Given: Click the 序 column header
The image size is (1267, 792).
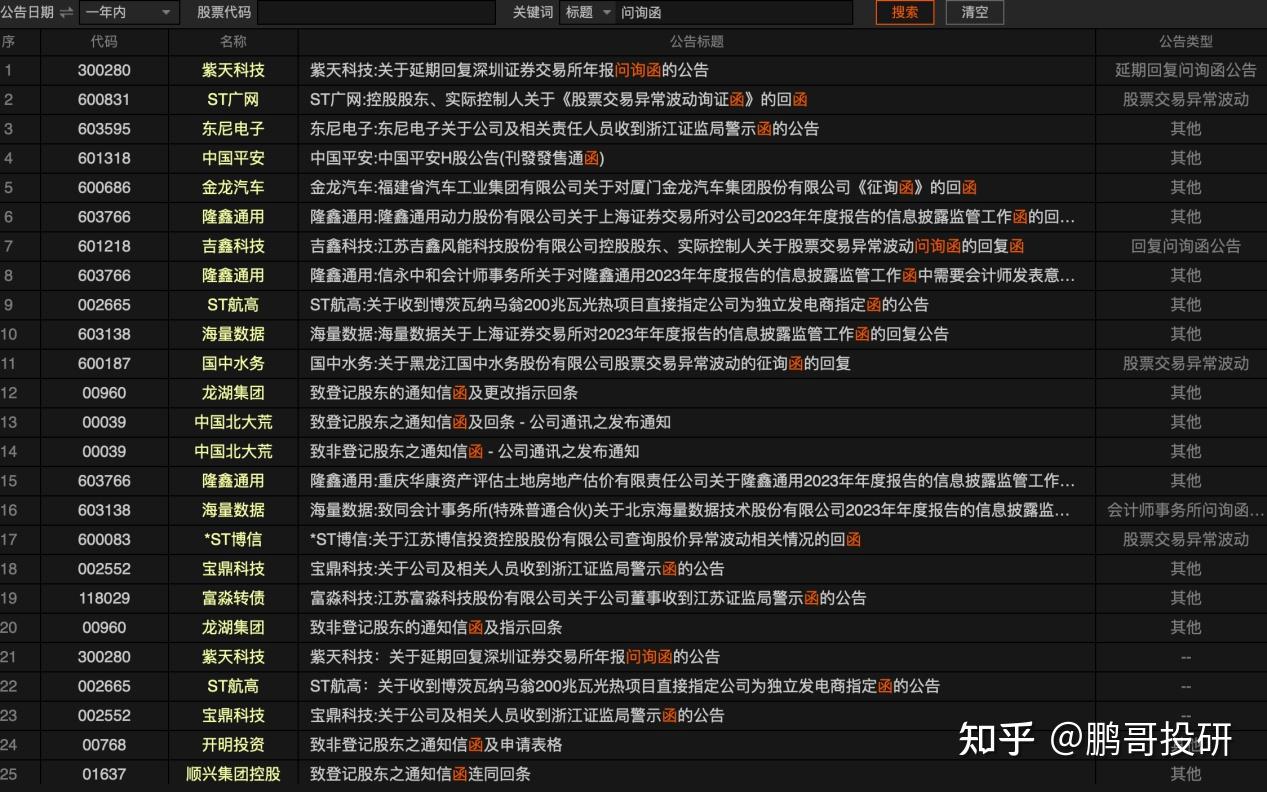Looking at the screenshot, I should [9, 42].
